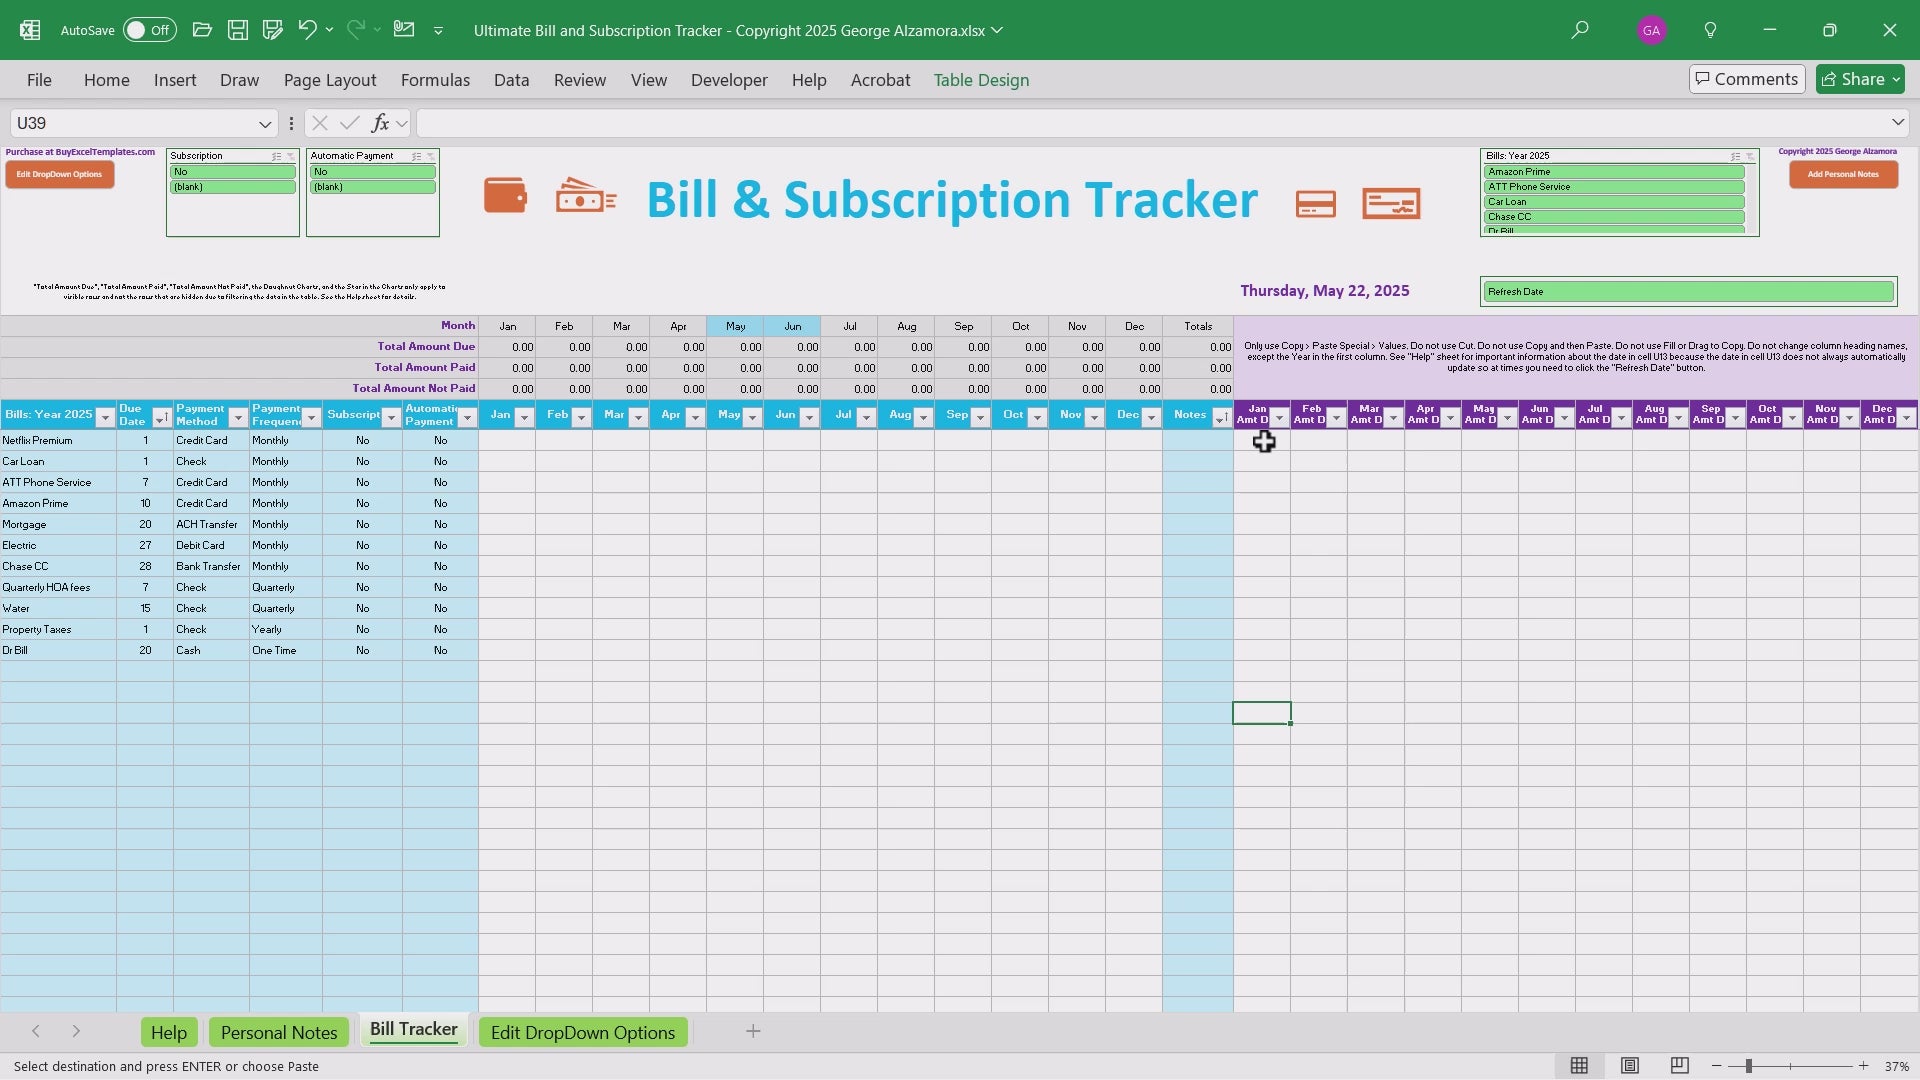This screenshot has height=1080, width=1920.
Task: Clear filter on Automatic Payment slicer
Action: click(x=431, y=156)
